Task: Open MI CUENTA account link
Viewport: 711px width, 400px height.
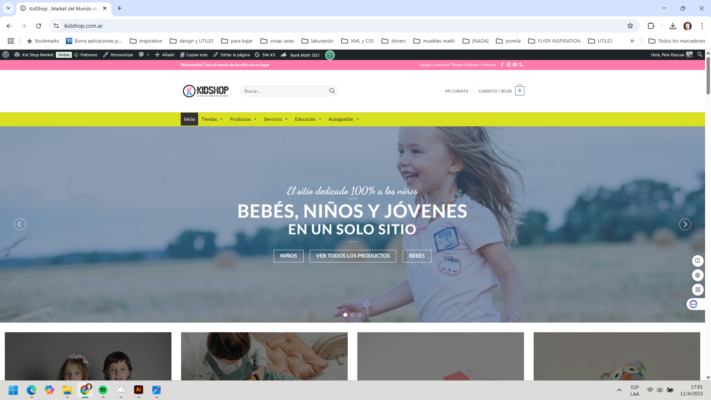Action: 456,91
